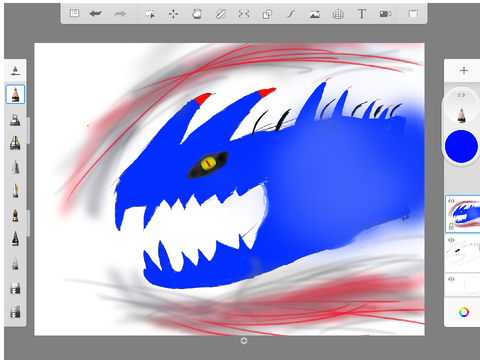The height and width of the screenshot is (360, 480).
Task: Select the highlighted pencil brush
Action: pyautogui.click(x=15, y=94)
